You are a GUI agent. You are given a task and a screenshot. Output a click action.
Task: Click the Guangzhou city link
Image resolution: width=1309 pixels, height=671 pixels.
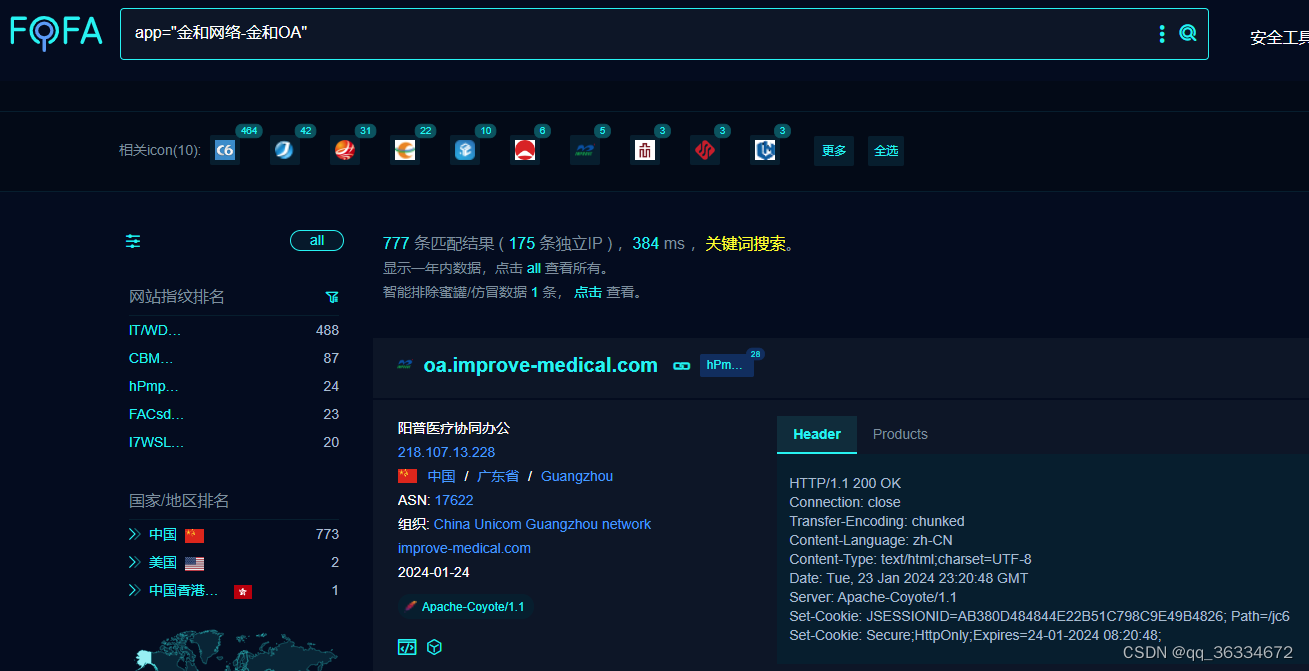pos(577,476)
